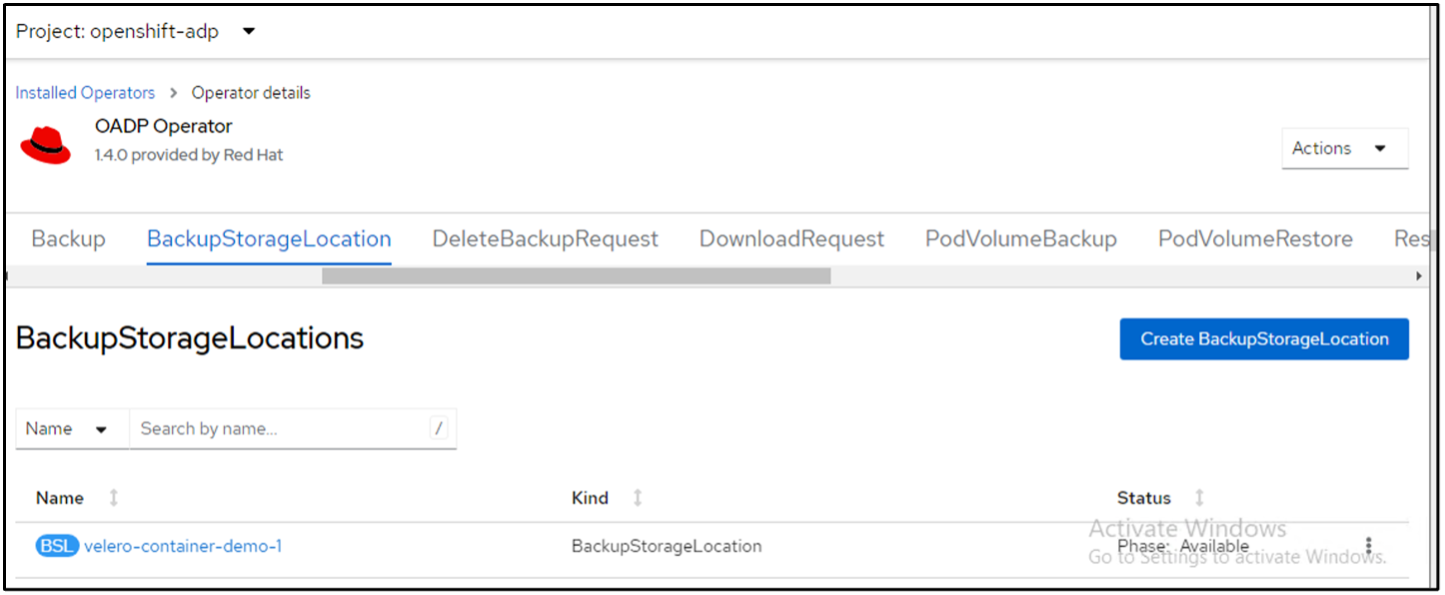Click Create BackupStorageLocation button
The height and width of the screenshot is (595, 1445).
coord(1264,339)
